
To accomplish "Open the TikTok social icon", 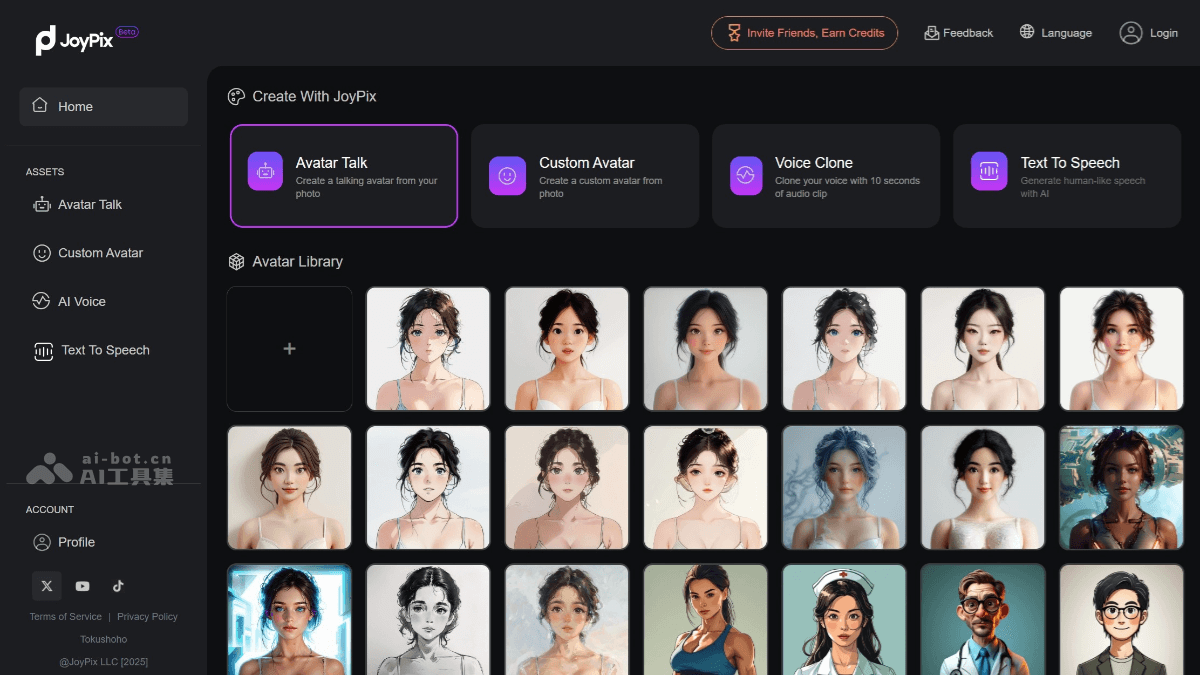I will tap(118, 586).
